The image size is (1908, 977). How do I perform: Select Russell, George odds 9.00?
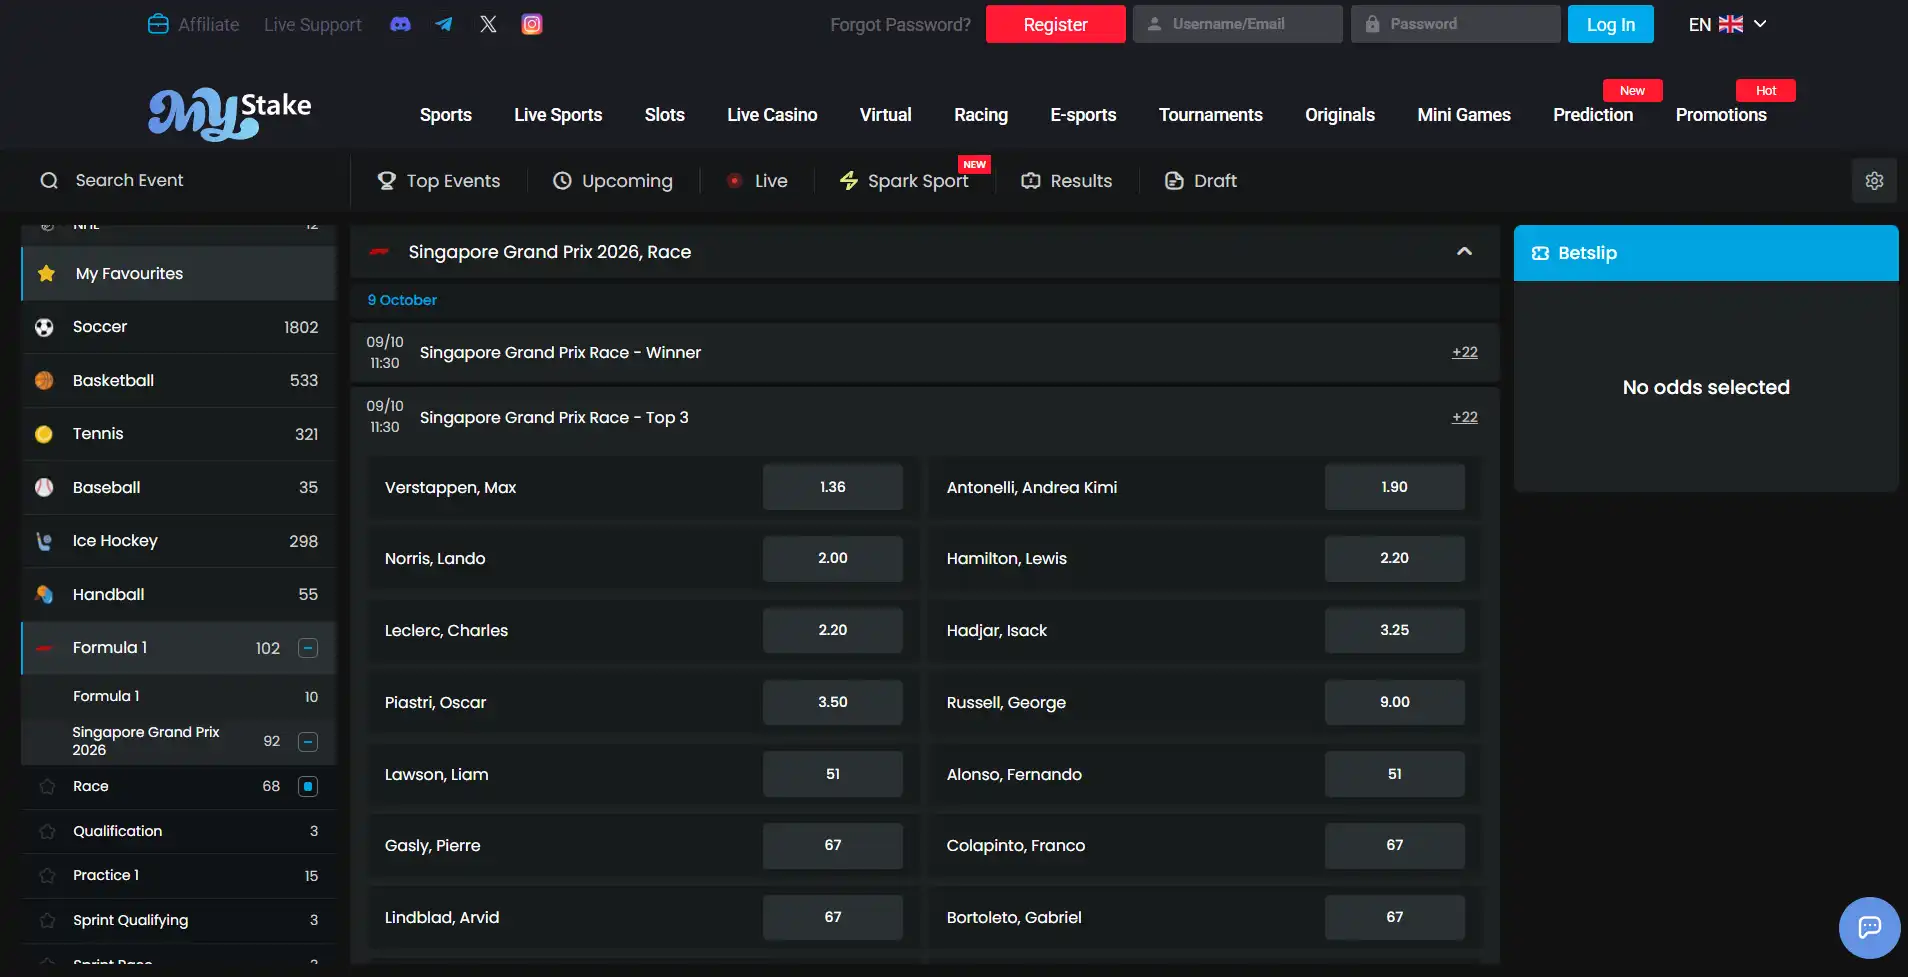[1394, 702]
